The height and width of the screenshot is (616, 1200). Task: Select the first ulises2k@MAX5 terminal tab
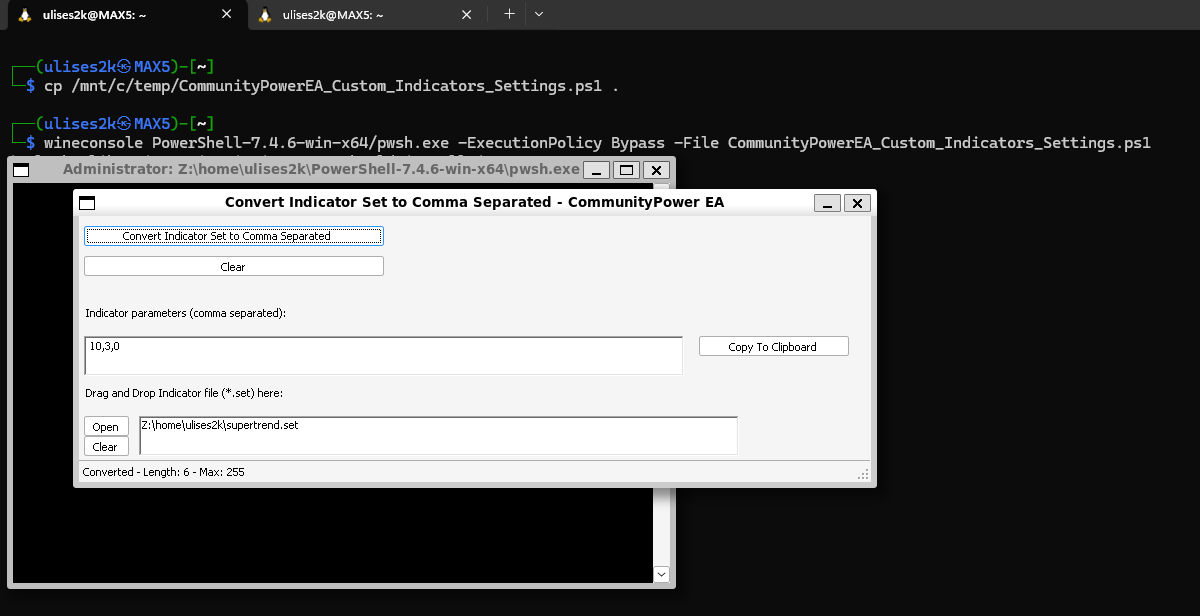[127, 15]
